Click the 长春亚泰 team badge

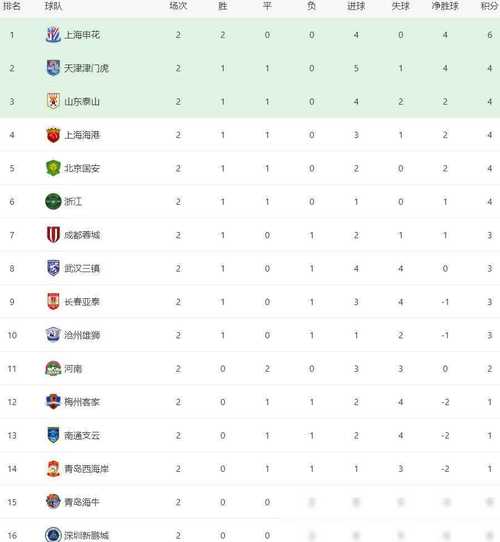click(x=53, y=301)
